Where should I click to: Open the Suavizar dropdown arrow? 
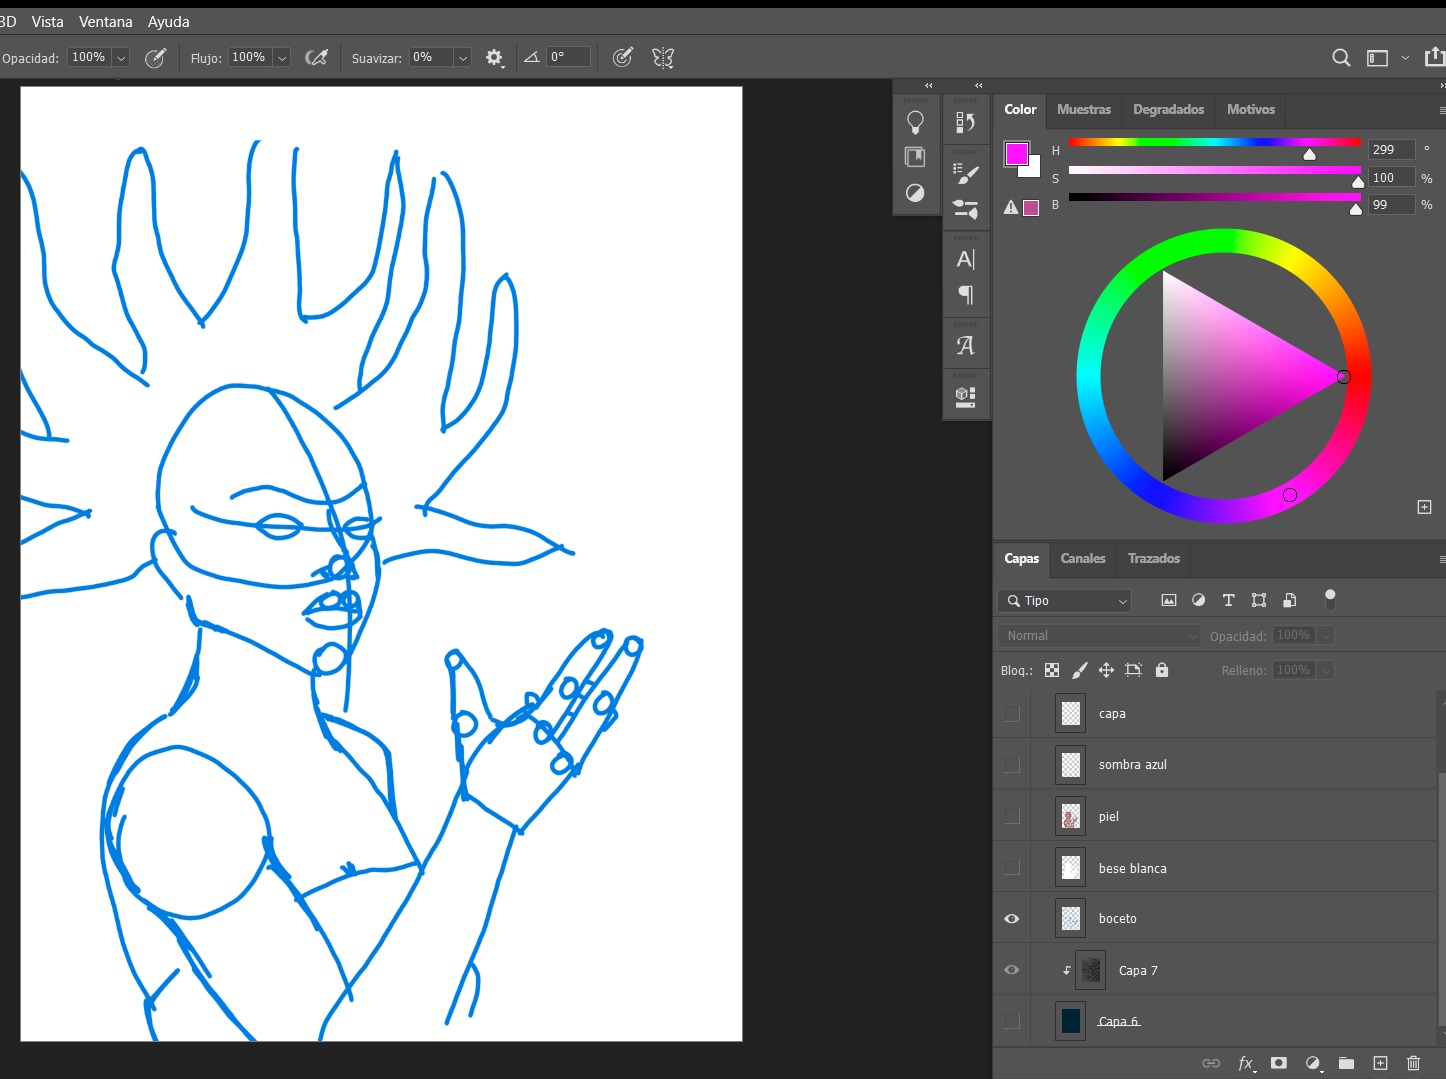point(463,58)
